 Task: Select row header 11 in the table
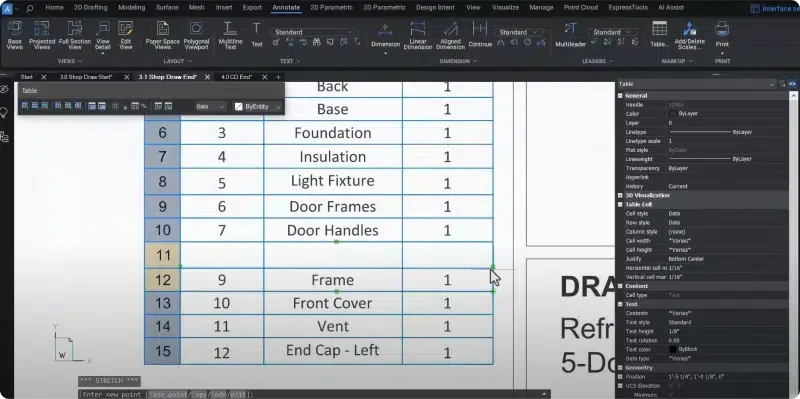[x=162, y=255]
